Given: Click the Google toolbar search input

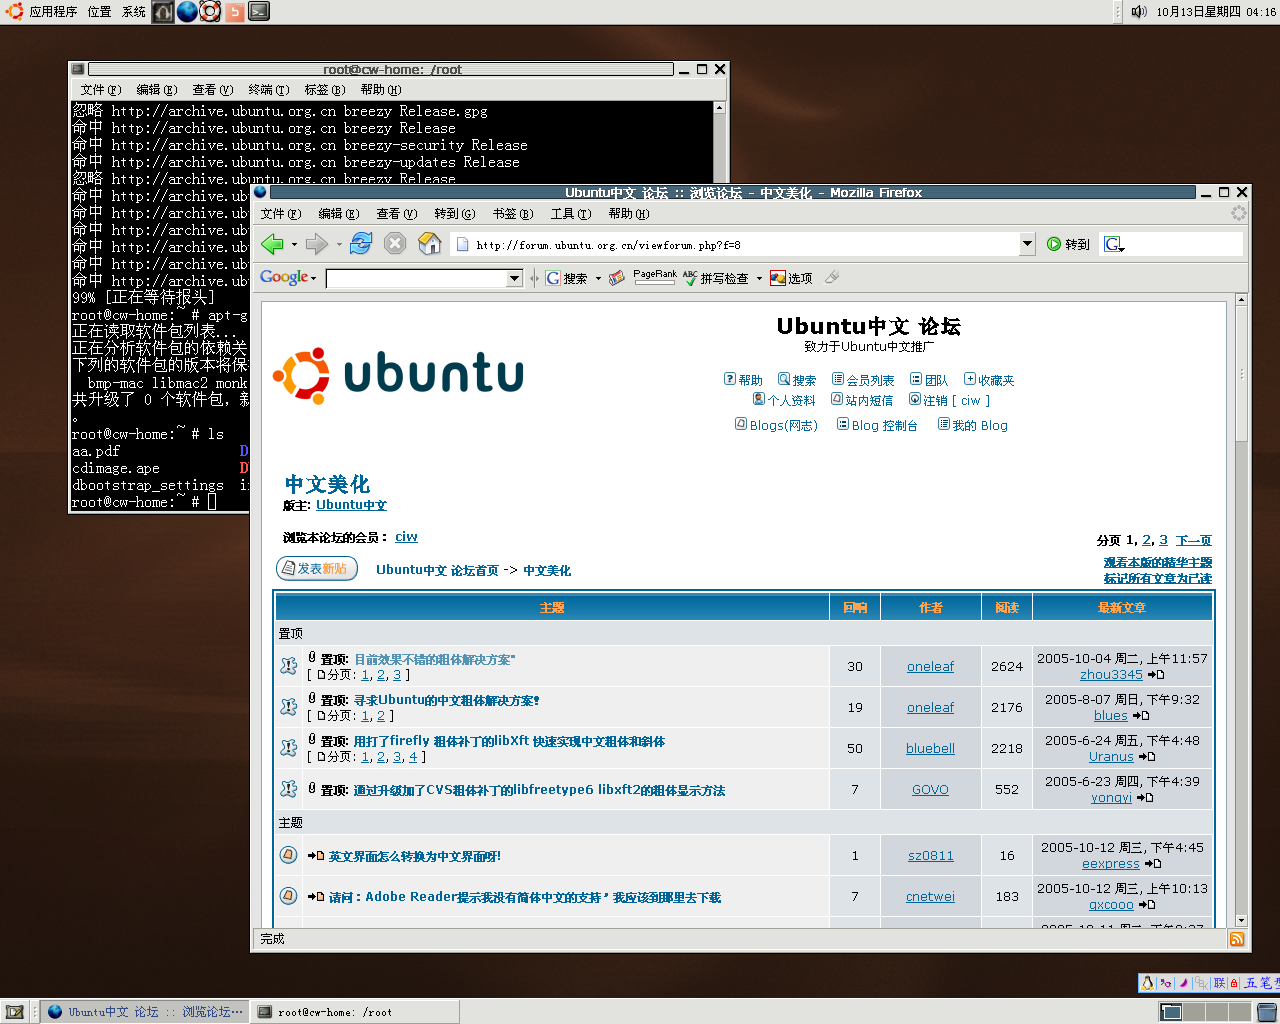Looking at the screenshot, I should click(x=417, y=279).
